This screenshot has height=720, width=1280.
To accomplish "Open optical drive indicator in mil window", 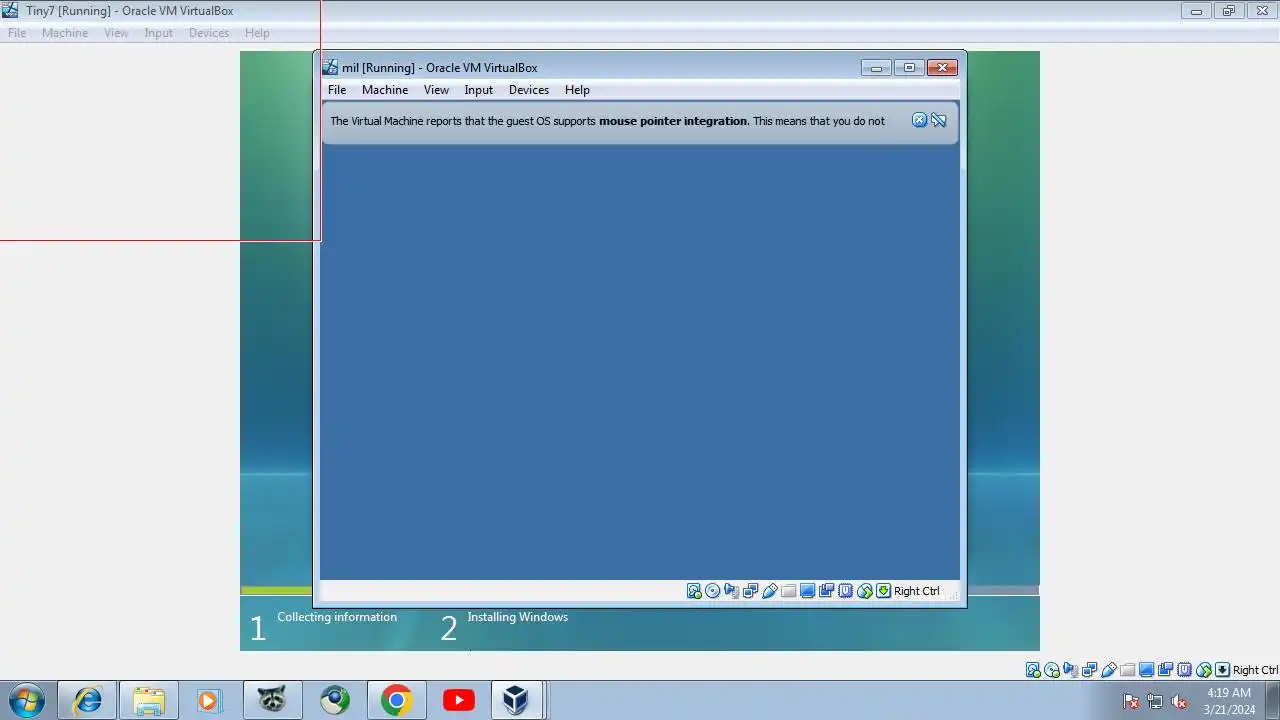I will coord(713,591).
